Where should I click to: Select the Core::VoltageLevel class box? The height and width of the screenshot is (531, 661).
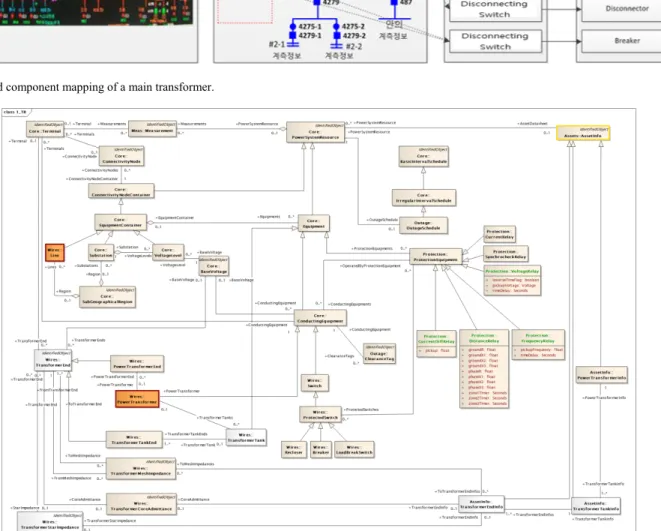coord(168,252)
